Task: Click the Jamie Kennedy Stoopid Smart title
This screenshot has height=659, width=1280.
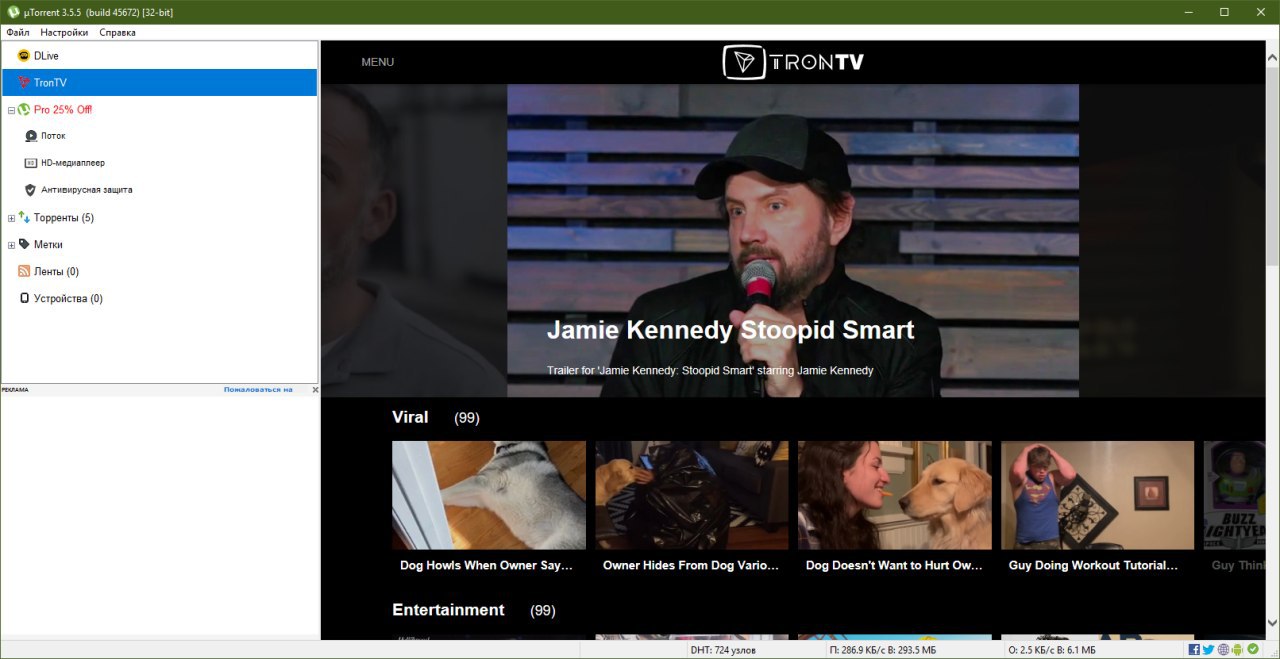Action: pos(730,330)
